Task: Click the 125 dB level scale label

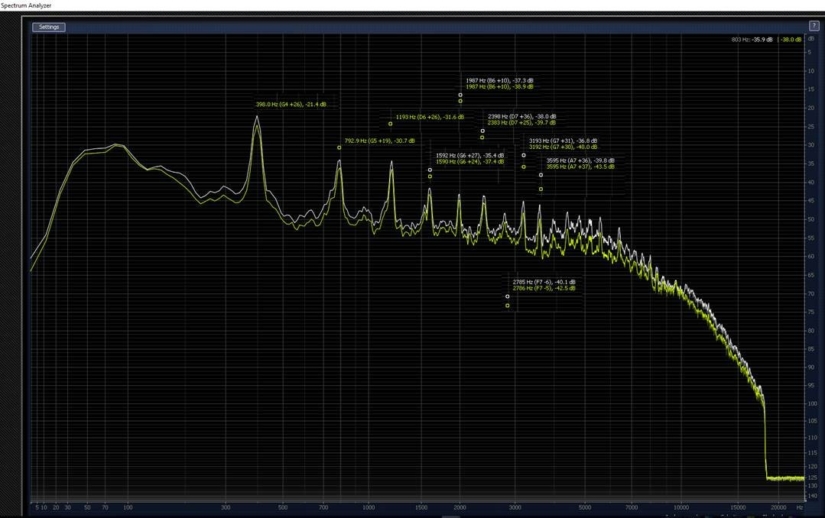Action: click(812, 478)
